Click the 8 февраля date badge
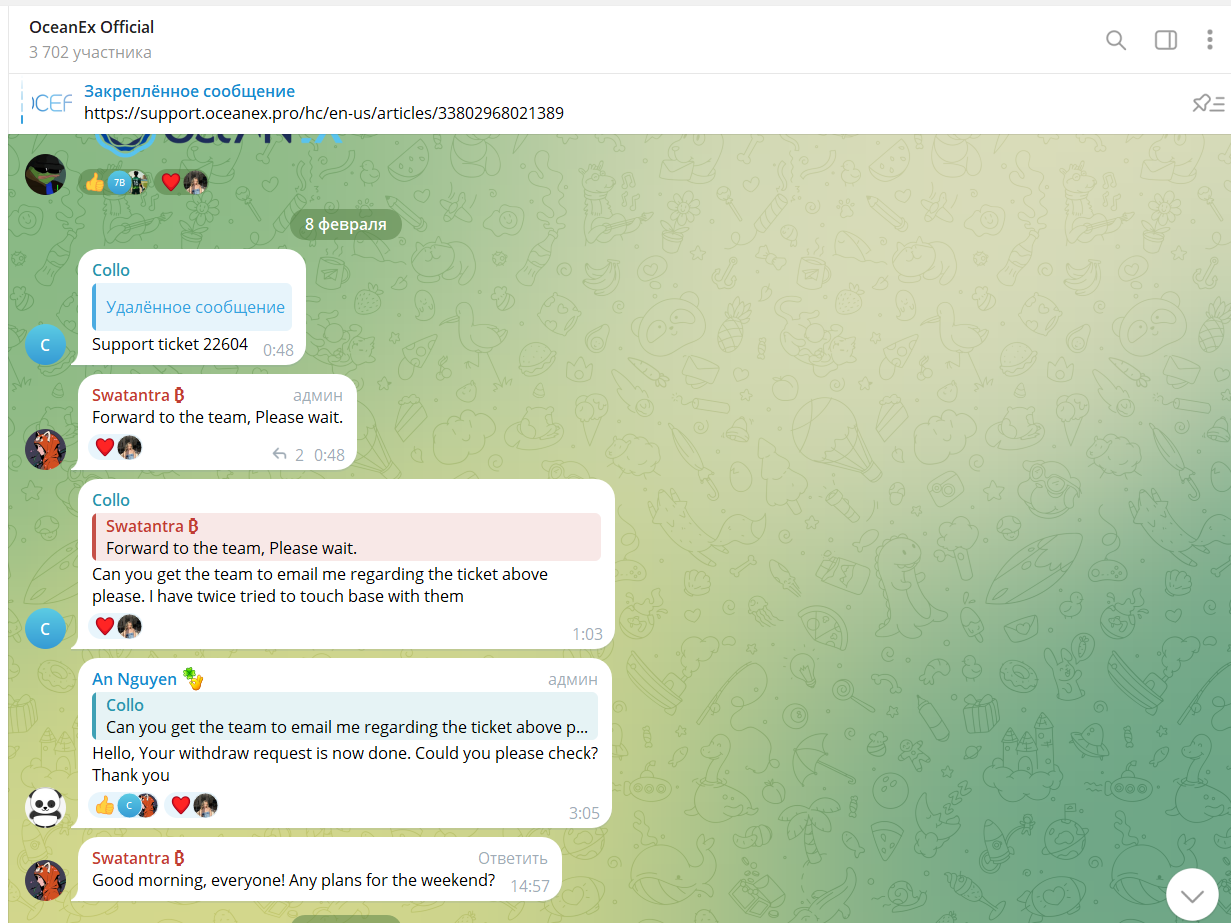Image resolution: width=1231 pixels, height=923 pixels. [x=346, y=224]
